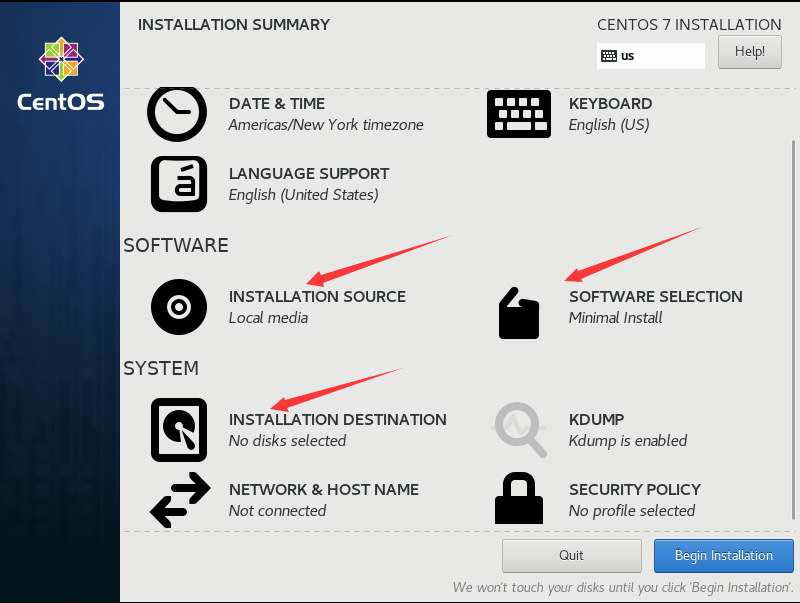Screen dimensions: 800x603
Task: Open the DATE & TIME setting
Action: 277,104
